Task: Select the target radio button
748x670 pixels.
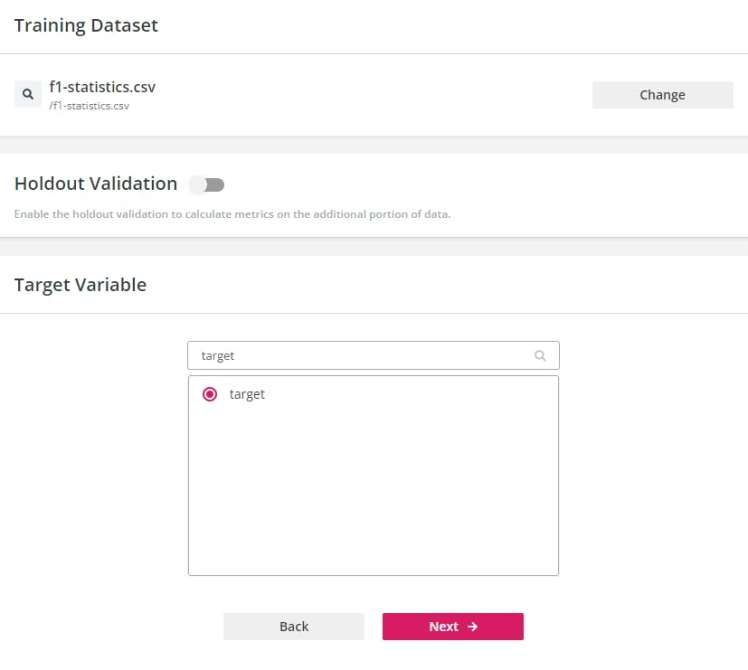Action: (210, 394)
